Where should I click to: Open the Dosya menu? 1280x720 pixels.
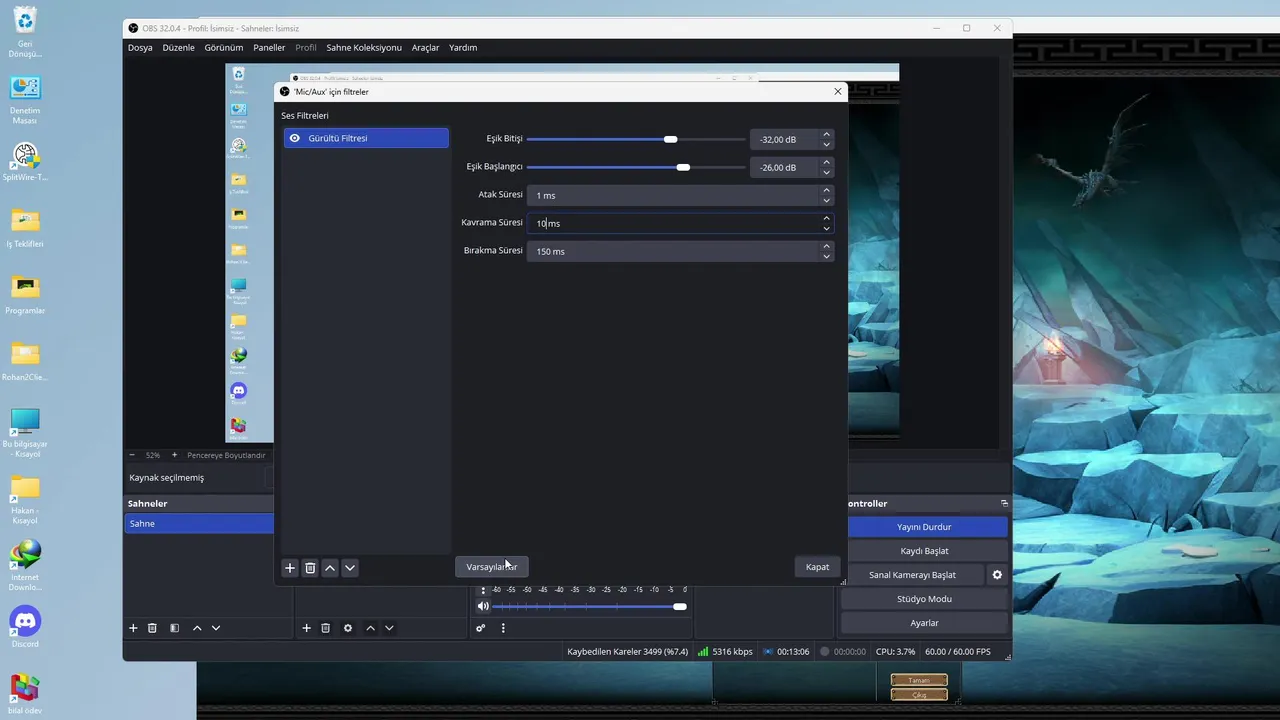[x=140, y=47]
